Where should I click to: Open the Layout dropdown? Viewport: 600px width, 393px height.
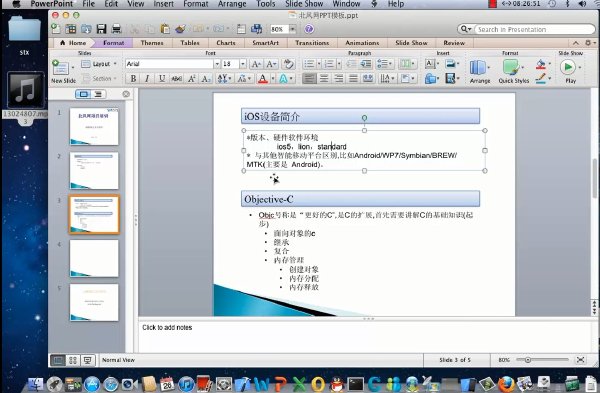pyautogui.click(x=99, y=64)
